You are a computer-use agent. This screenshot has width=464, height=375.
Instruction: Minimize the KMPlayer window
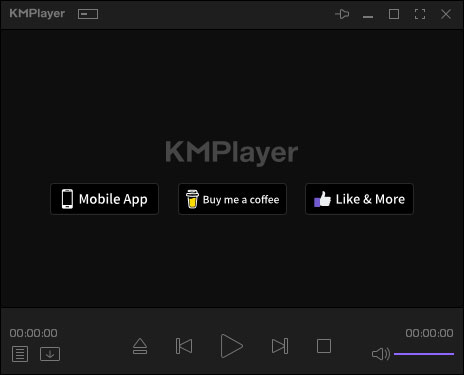(x=368, y=16)
